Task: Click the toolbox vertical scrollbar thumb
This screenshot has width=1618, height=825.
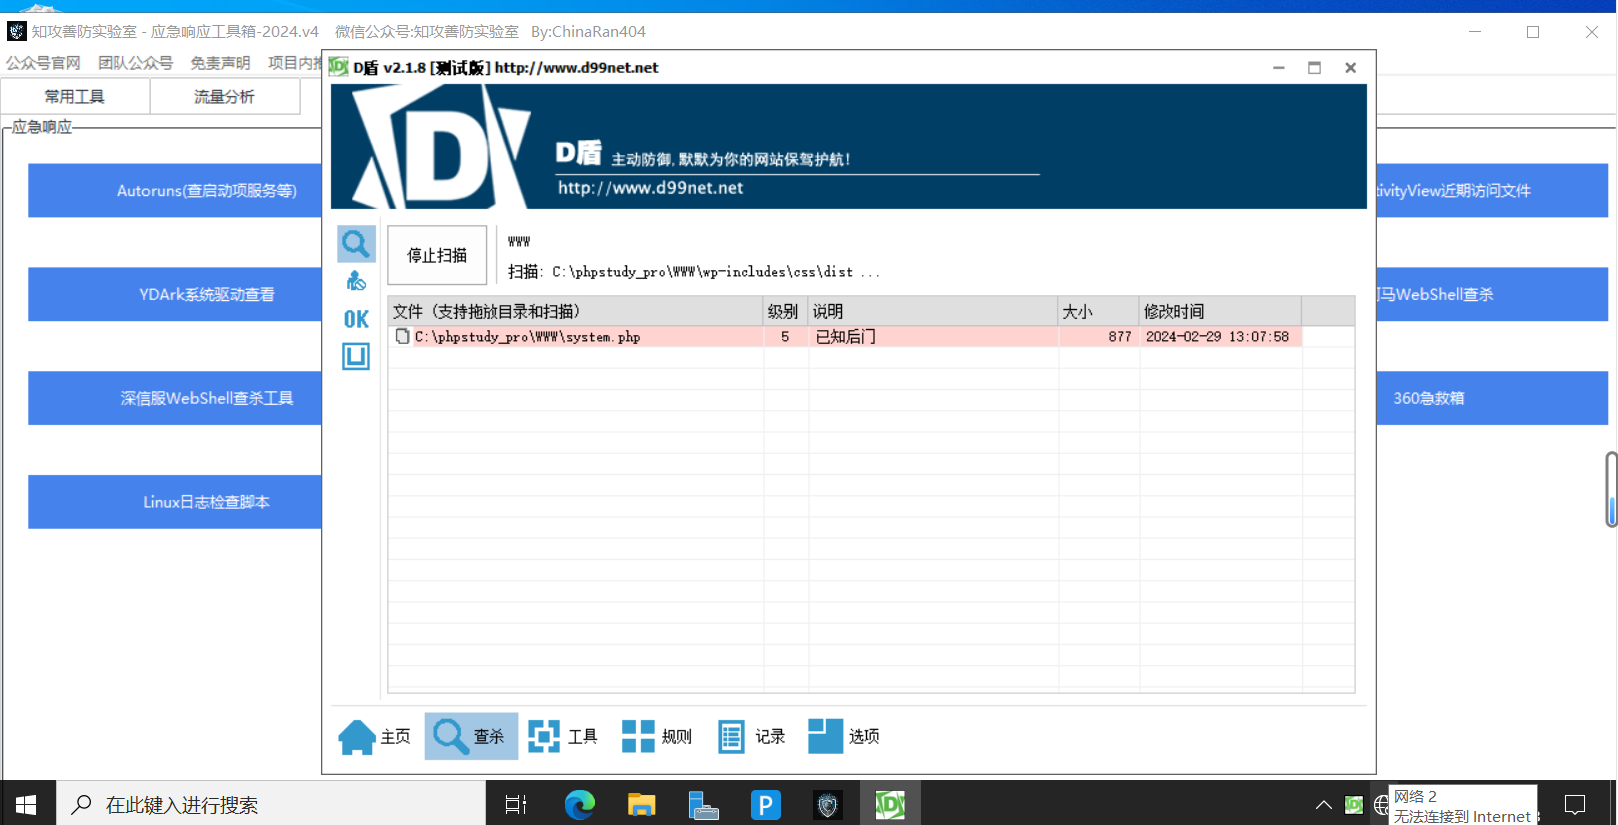Action: tap(1611, 489)
